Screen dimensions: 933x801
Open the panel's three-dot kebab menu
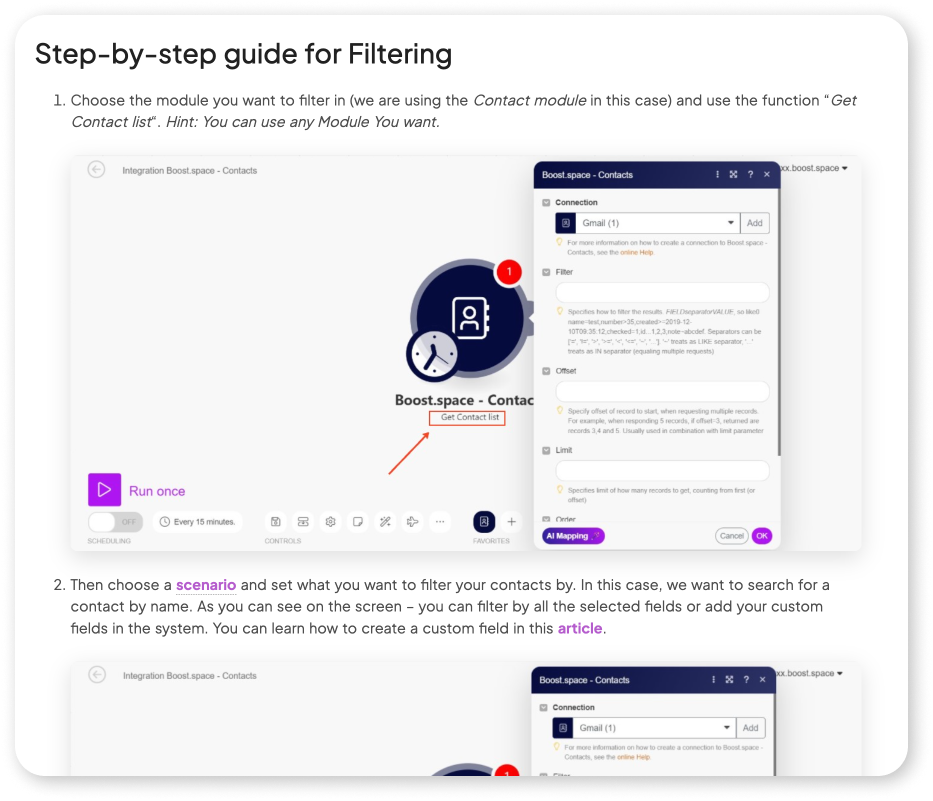717,174
